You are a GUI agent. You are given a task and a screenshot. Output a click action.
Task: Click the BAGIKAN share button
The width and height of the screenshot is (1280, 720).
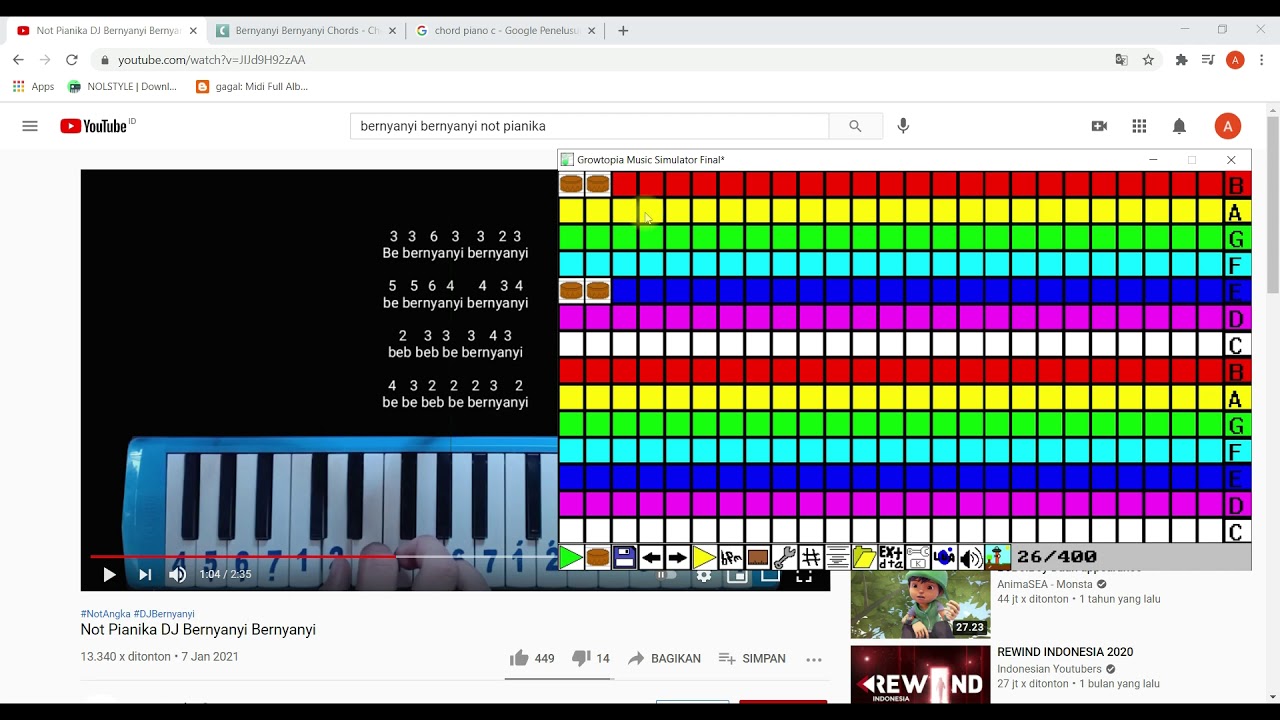point(664,658)
